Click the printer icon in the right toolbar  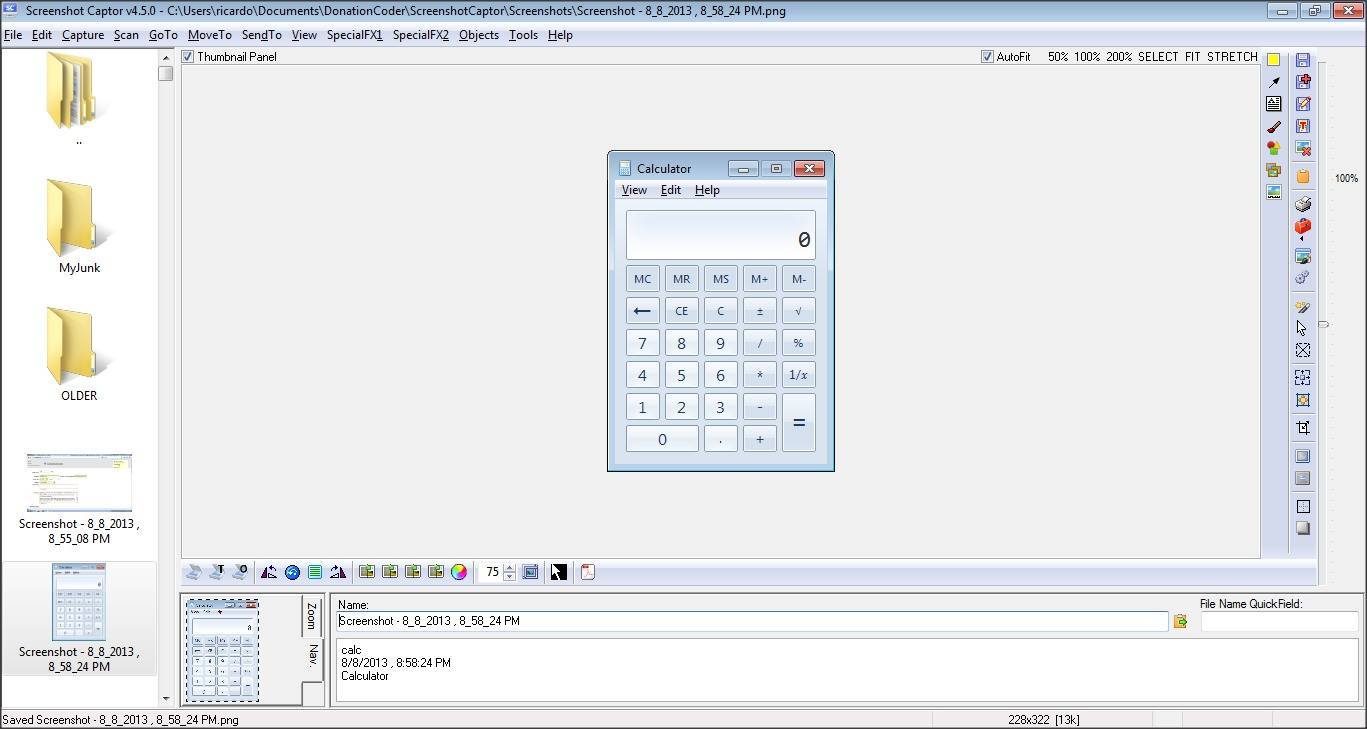[1303, 204]
